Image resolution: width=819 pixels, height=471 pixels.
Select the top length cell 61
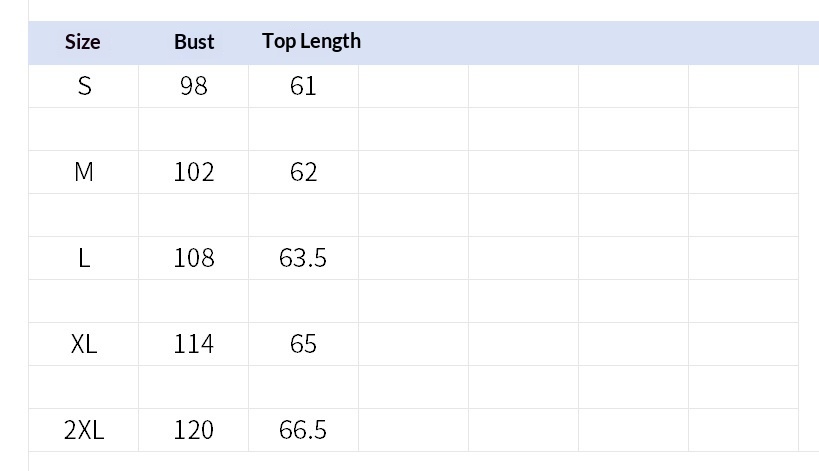[303, 86]
